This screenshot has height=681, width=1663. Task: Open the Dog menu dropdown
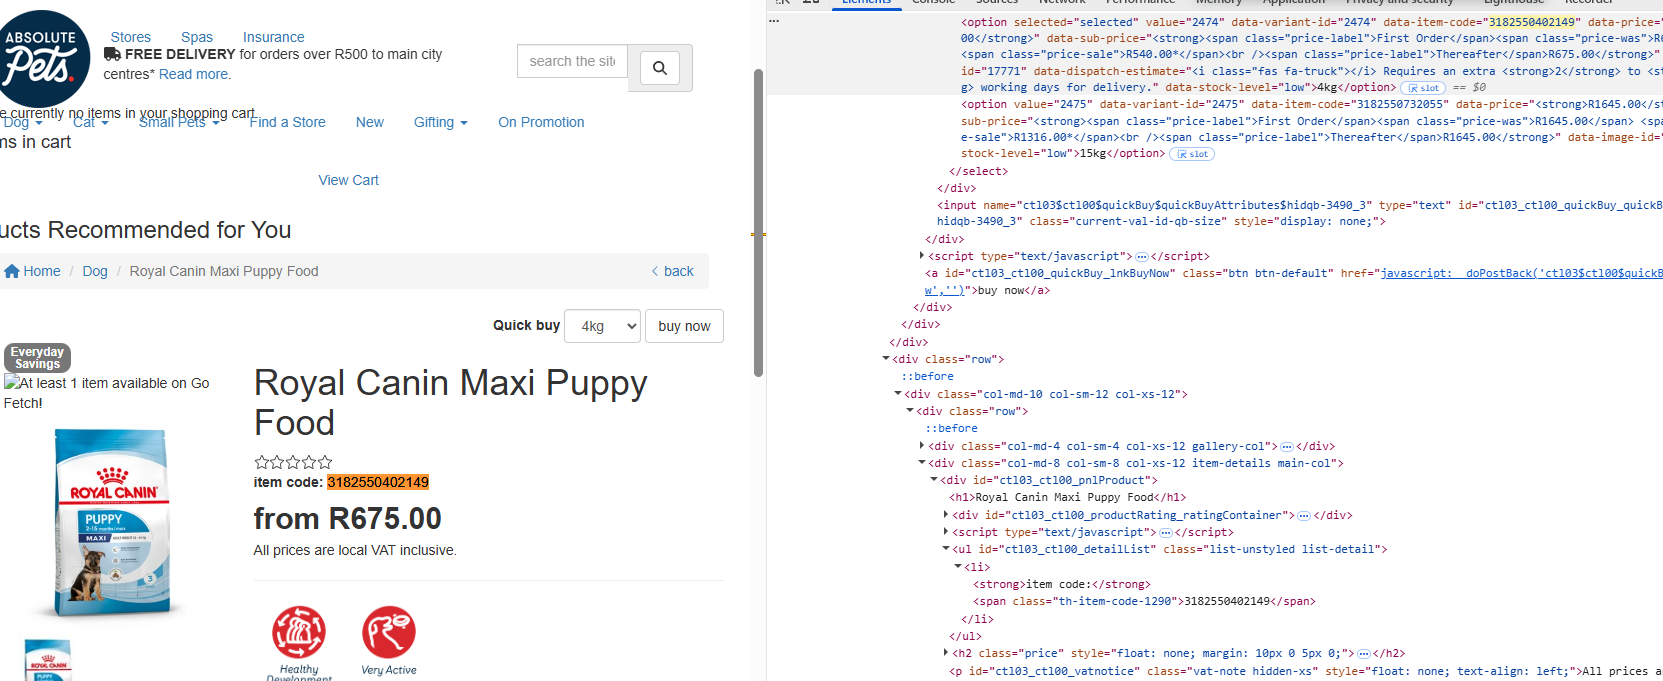(x=22, y=122)
